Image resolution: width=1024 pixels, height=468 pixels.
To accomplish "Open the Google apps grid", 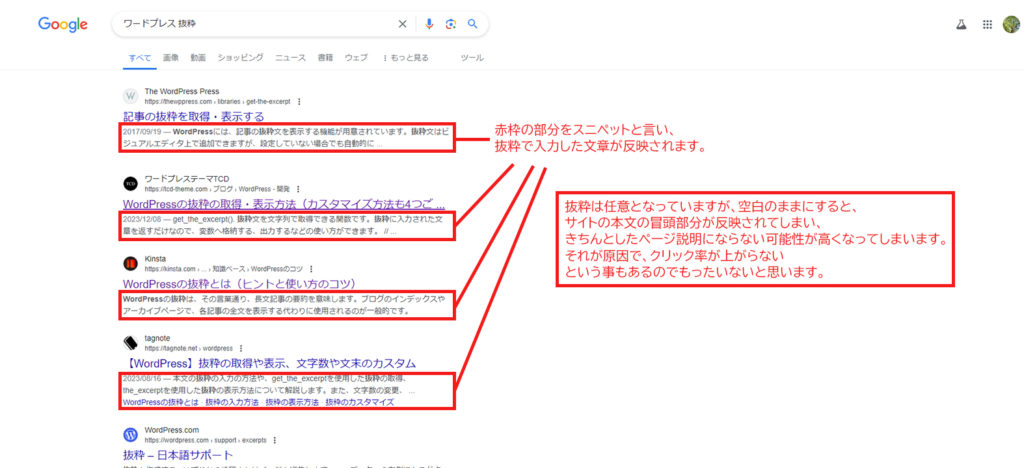I will pos(987,25).
